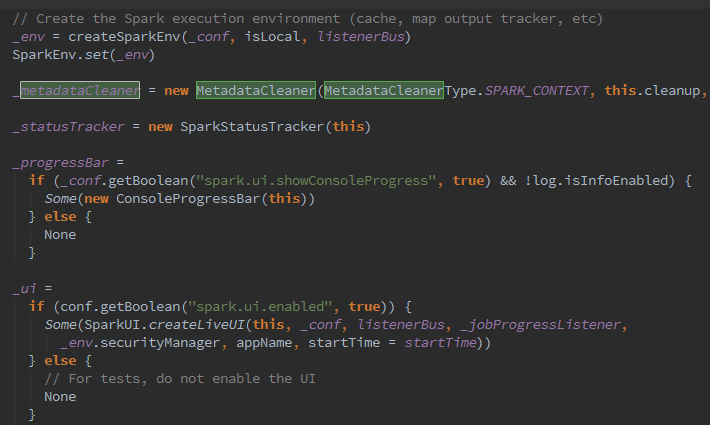The width and height of the screenshot is (710, 425).
Task: Click the 'For tests, do not enable the UI' comment
Action: point(180,379)
